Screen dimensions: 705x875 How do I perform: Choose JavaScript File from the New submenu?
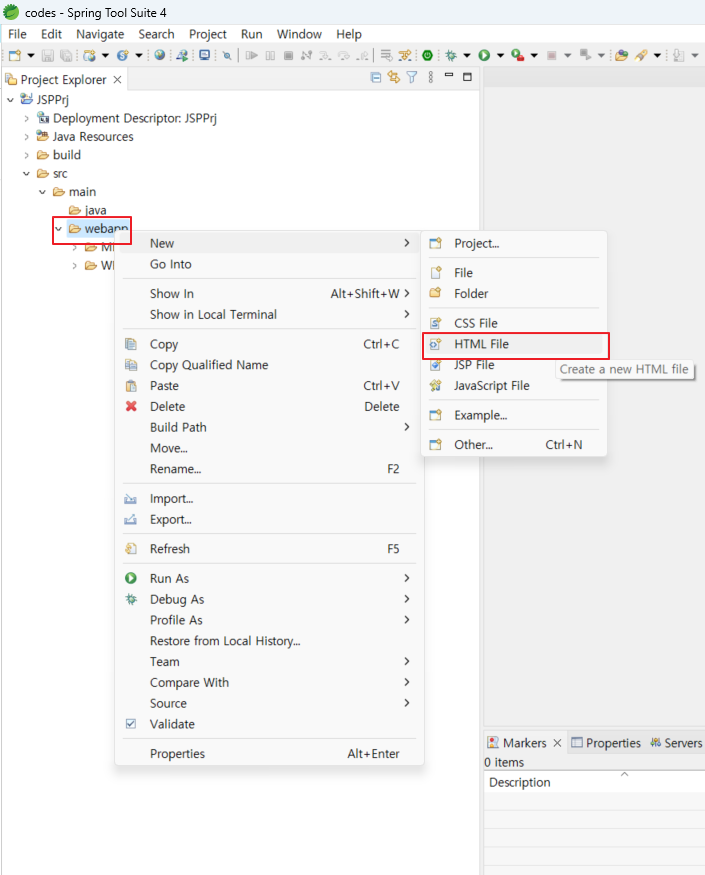click(x=514, y=386)
